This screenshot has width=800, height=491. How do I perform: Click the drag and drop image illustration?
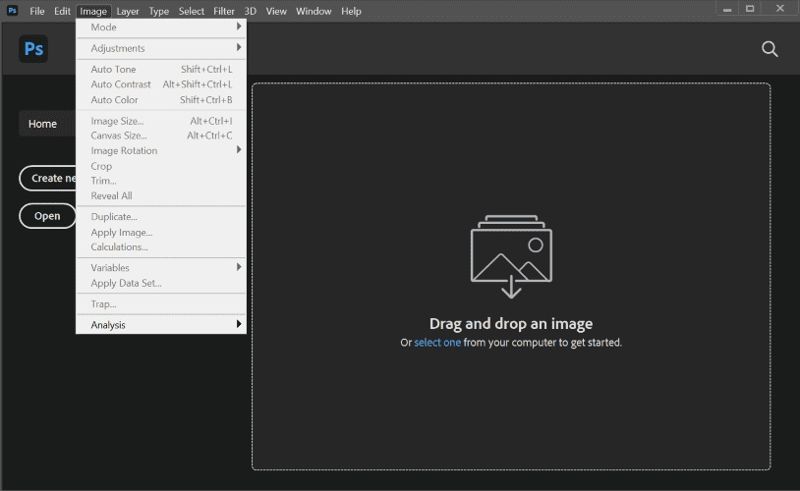(511, 257)
